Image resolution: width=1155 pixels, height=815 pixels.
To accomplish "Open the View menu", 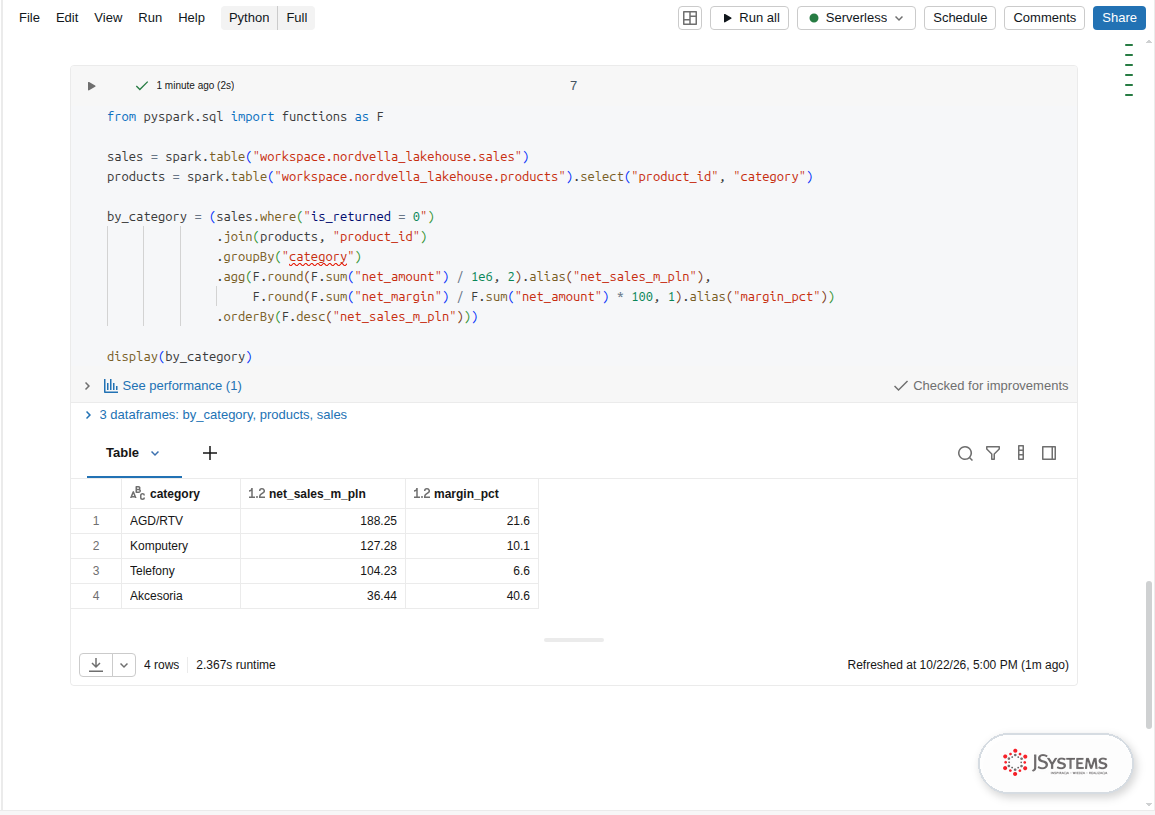I will [x=108, y=18].
